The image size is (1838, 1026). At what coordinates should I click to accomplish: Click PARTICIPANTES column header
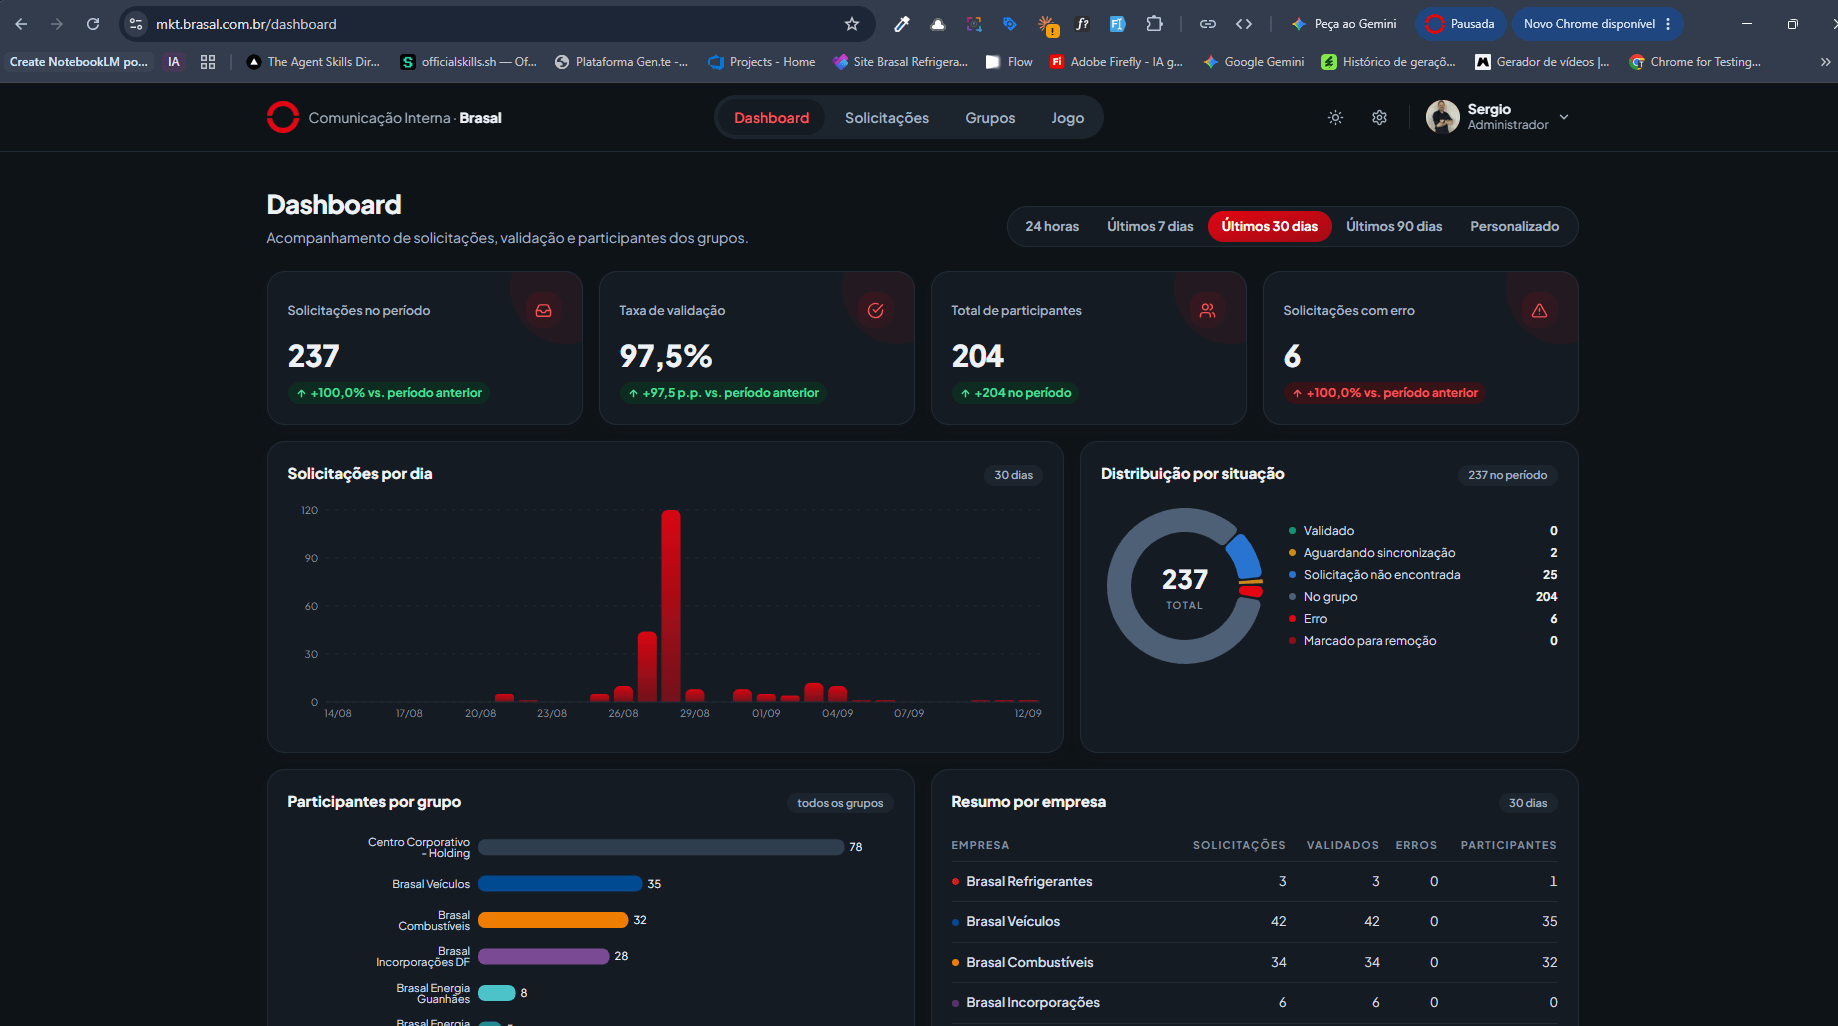[x=1508, y=845]
